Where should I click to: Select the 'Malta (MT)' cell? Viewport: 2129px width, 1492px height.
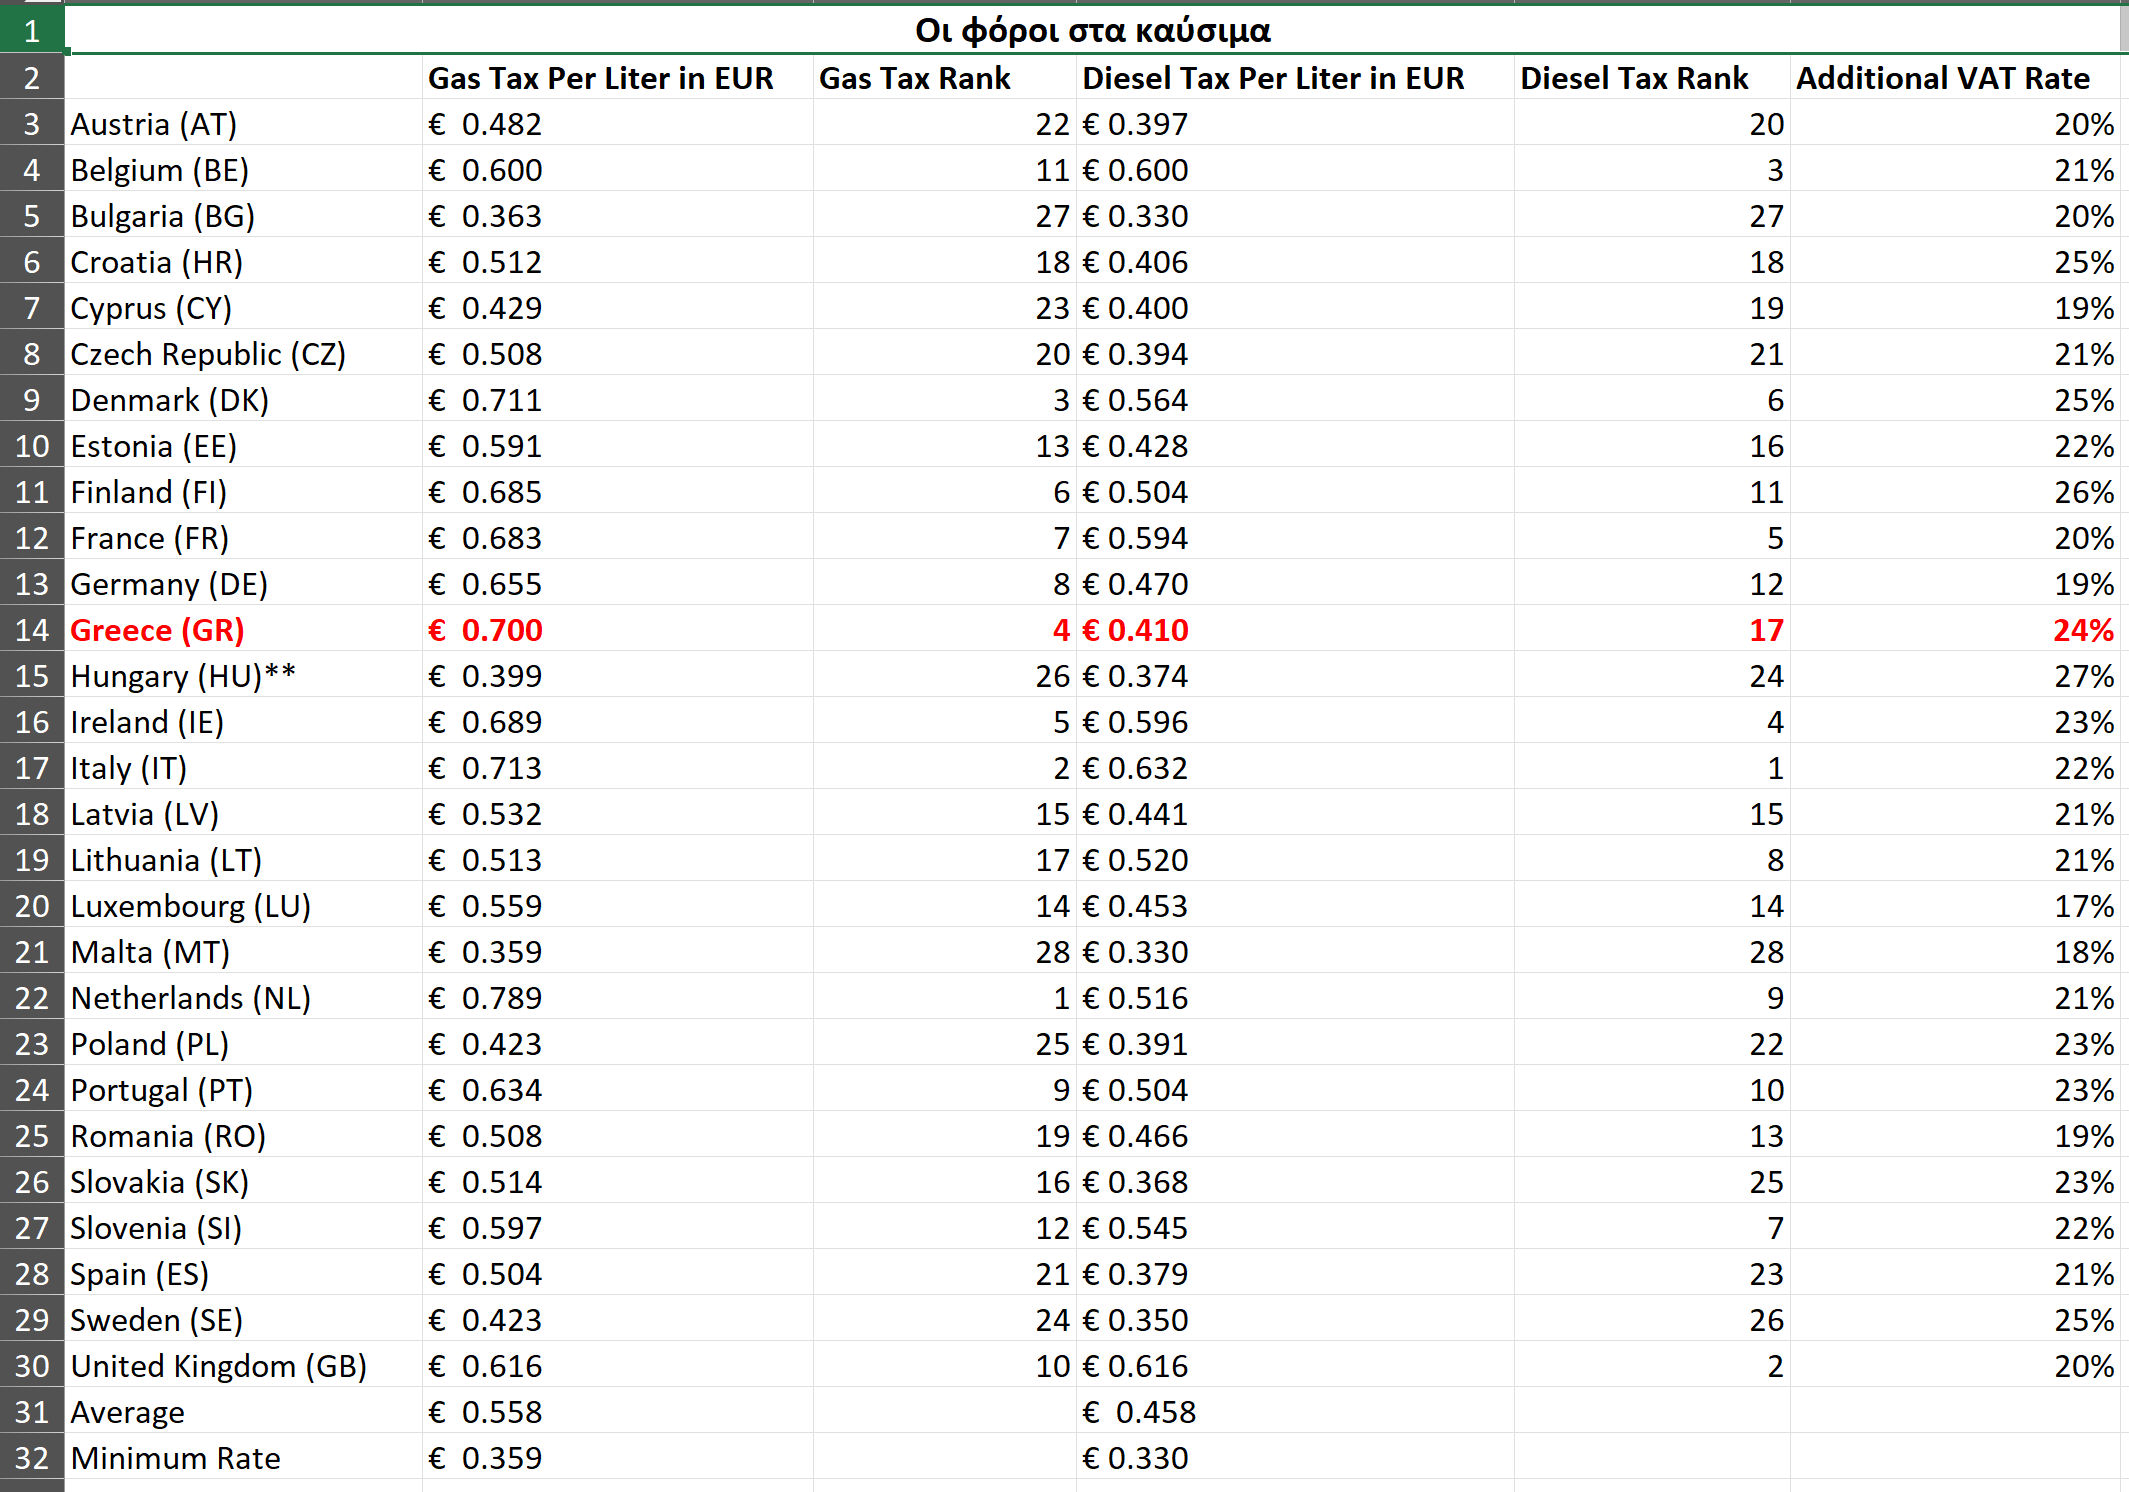[x=243, y=952]
